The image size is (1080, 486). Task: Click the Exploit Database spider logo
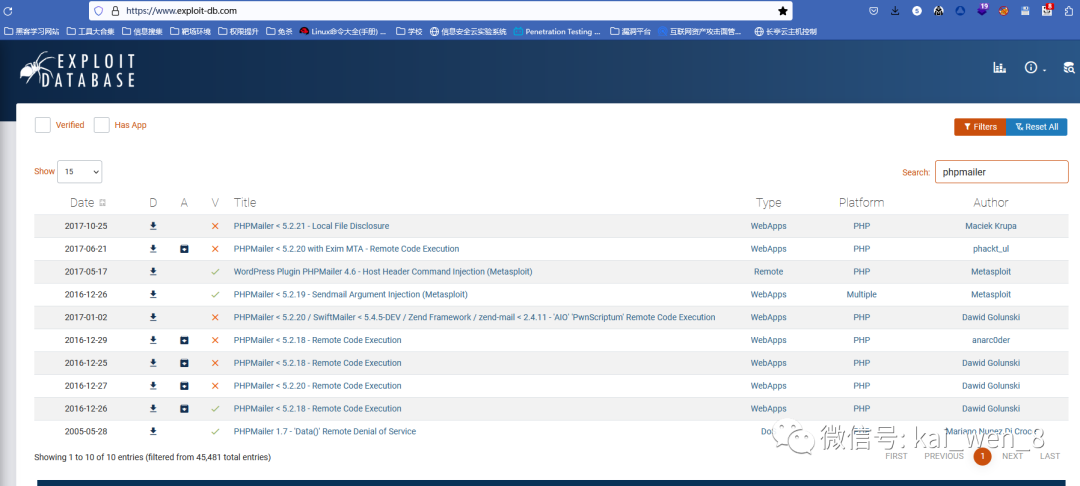[77, 70]
